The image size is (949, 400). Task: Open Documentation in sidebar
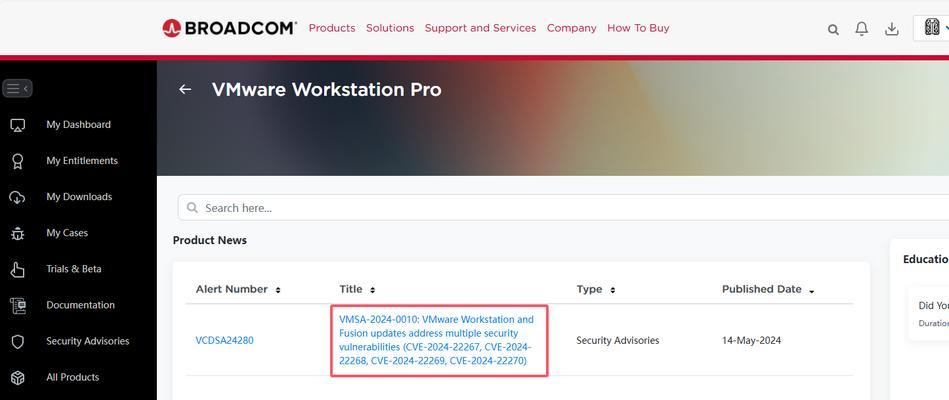pyautogui.click(x=79, y=305)
